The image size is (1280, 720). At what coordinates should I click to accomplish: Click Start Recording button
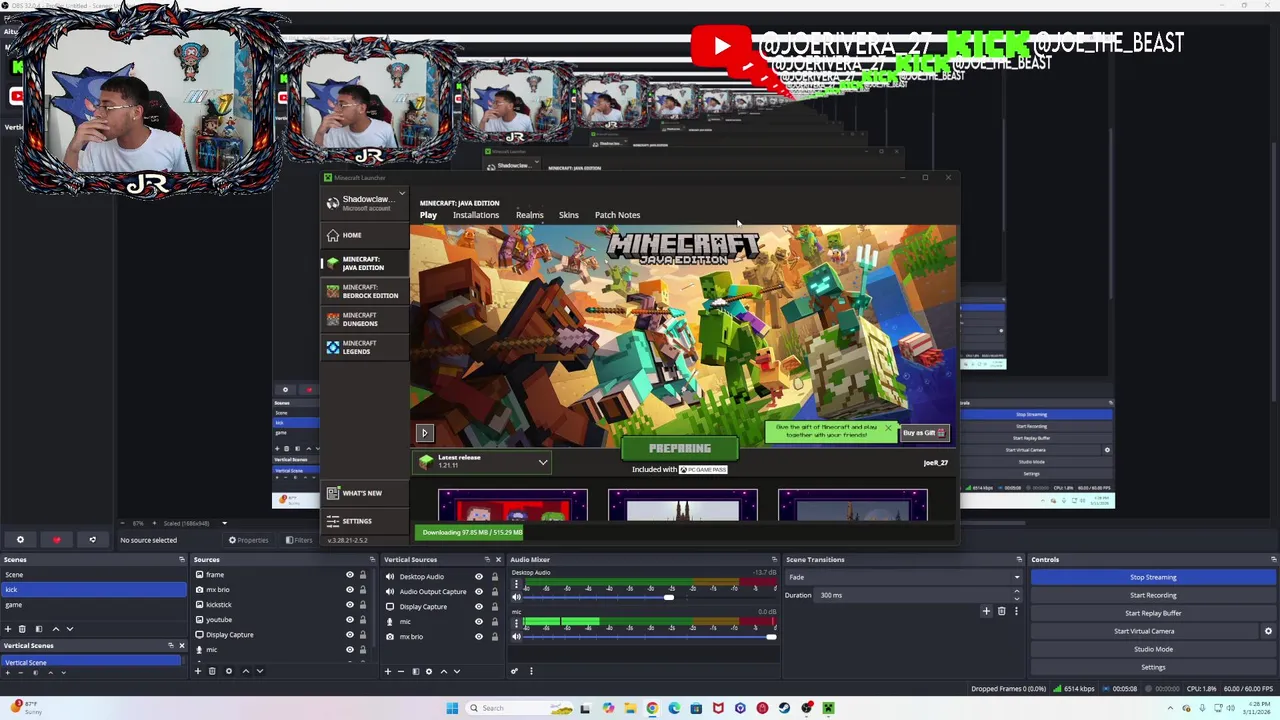point(1153,595)
